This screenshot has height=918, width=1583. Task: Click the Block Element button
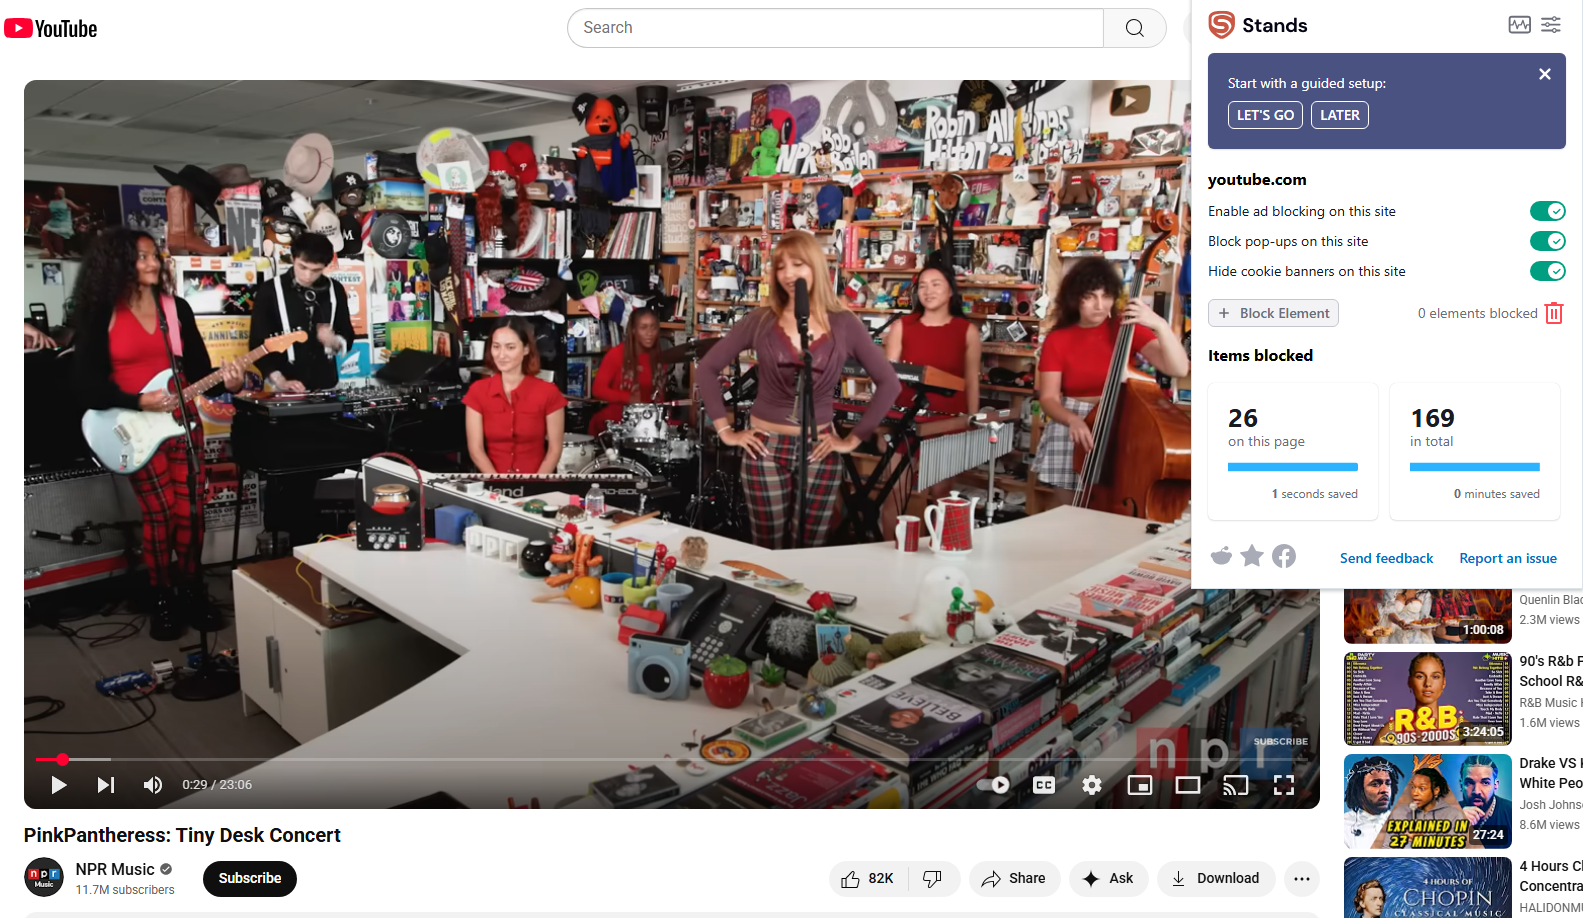coord(1273,313)
